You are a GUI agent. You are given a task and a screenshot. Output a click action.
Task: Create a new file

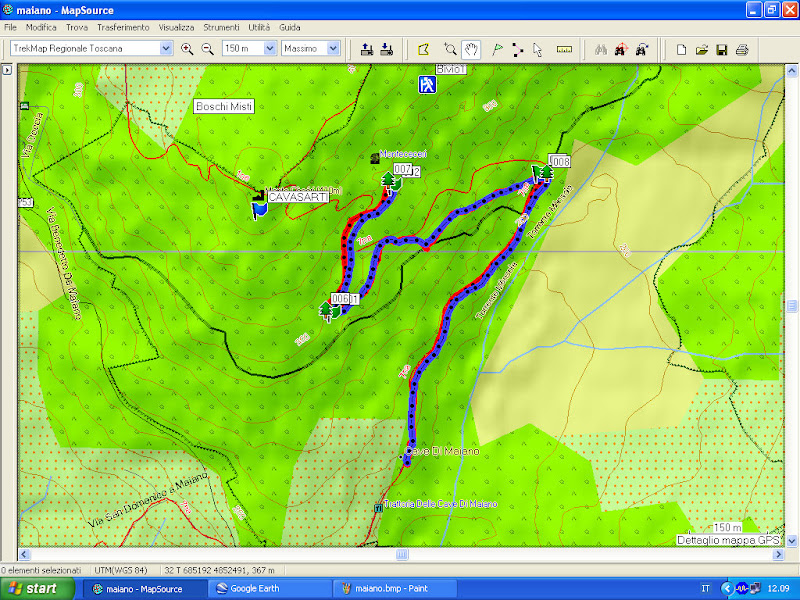click(x=681, y=49)
